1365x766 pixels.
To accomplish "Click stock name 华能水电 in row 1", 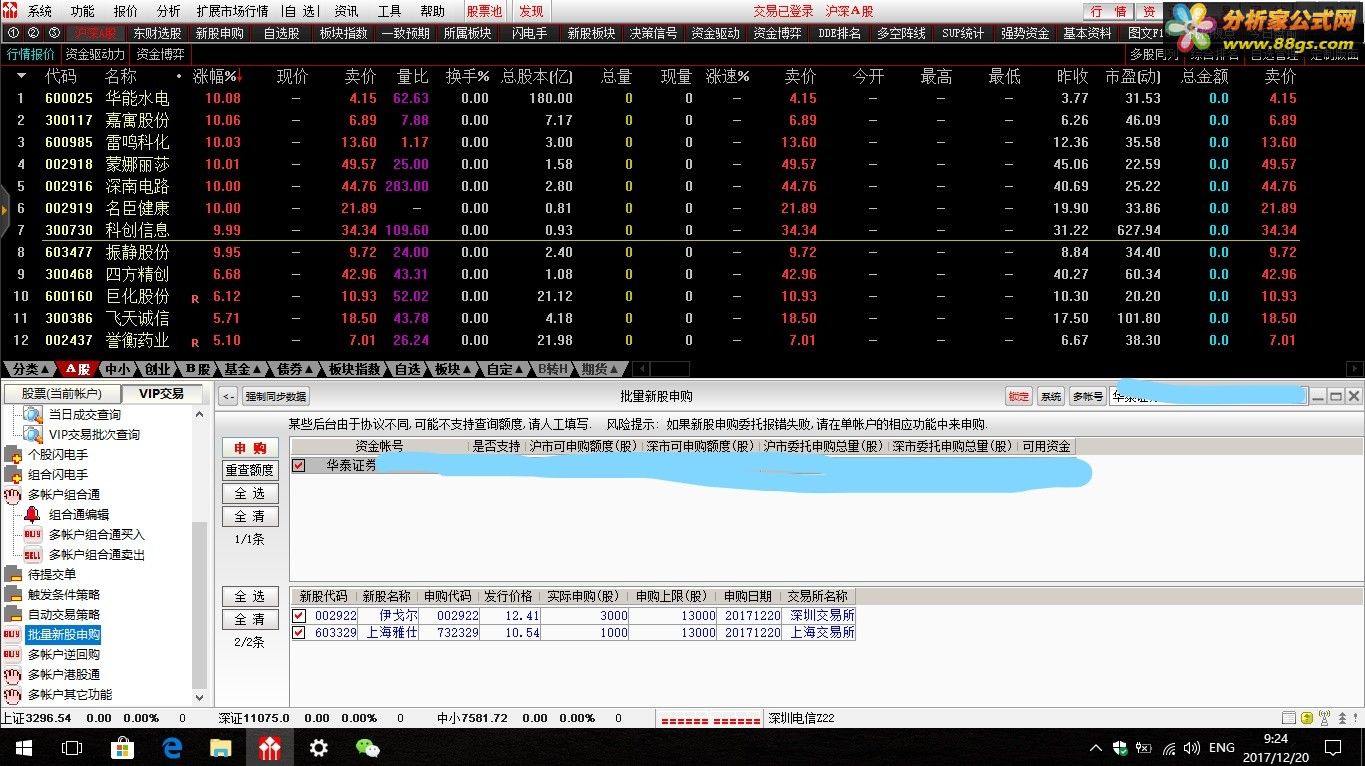I will tap(137, 98).
